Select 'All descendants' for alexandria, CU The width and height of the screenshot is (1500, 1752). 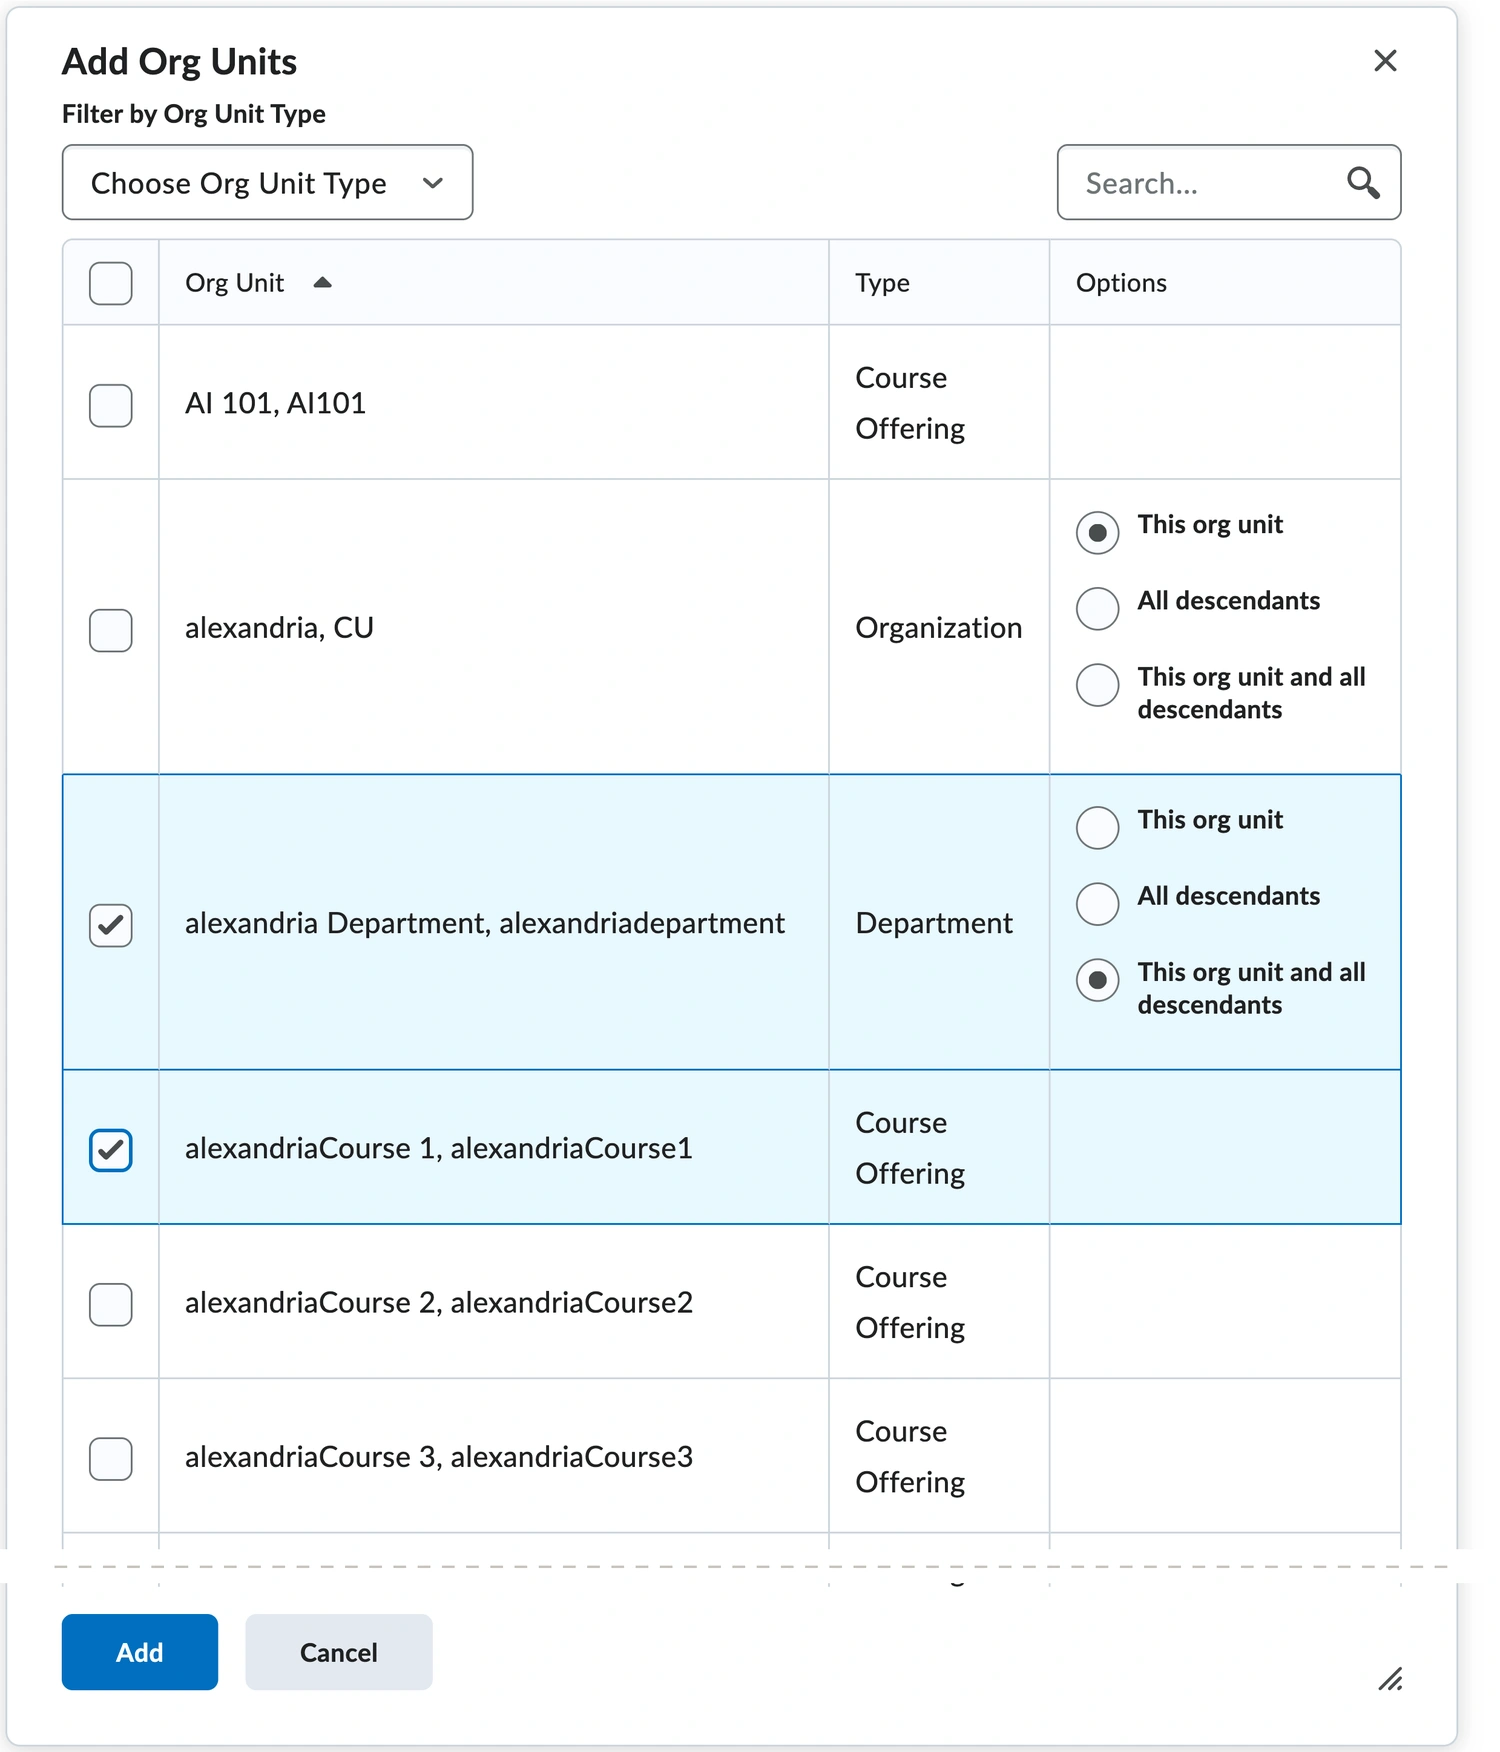[1097, 608]
